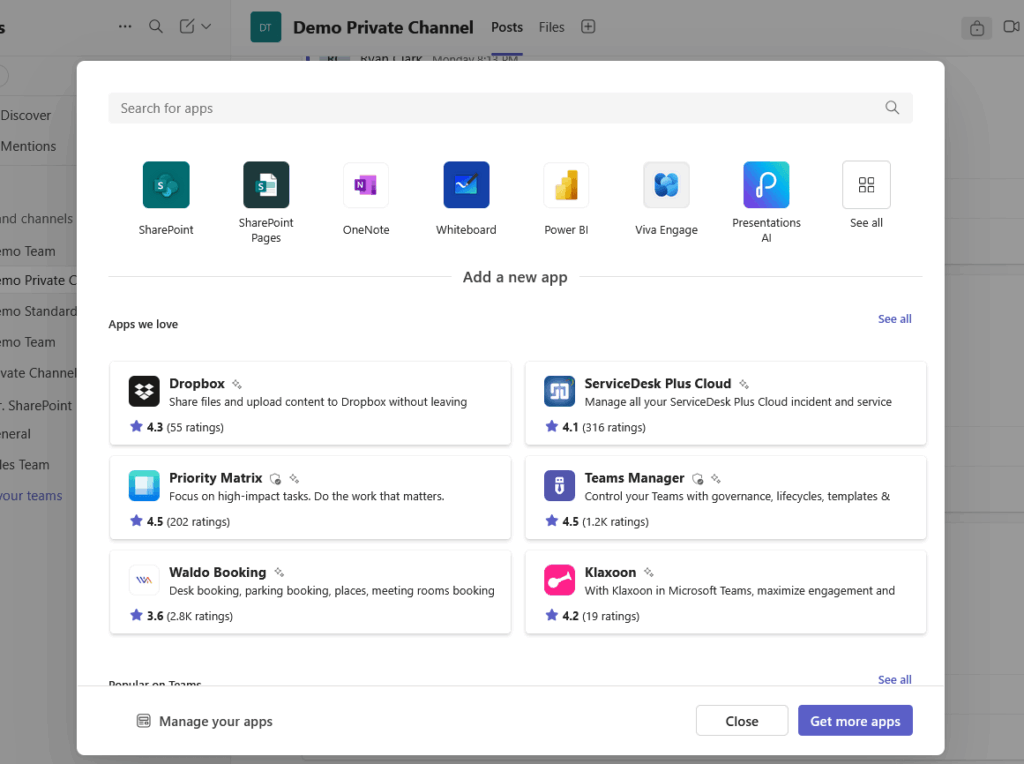This screenshot has height=764, width=1024.
Task: Click the 4.5 (202 ratings) text
Action: click(188, 522)
